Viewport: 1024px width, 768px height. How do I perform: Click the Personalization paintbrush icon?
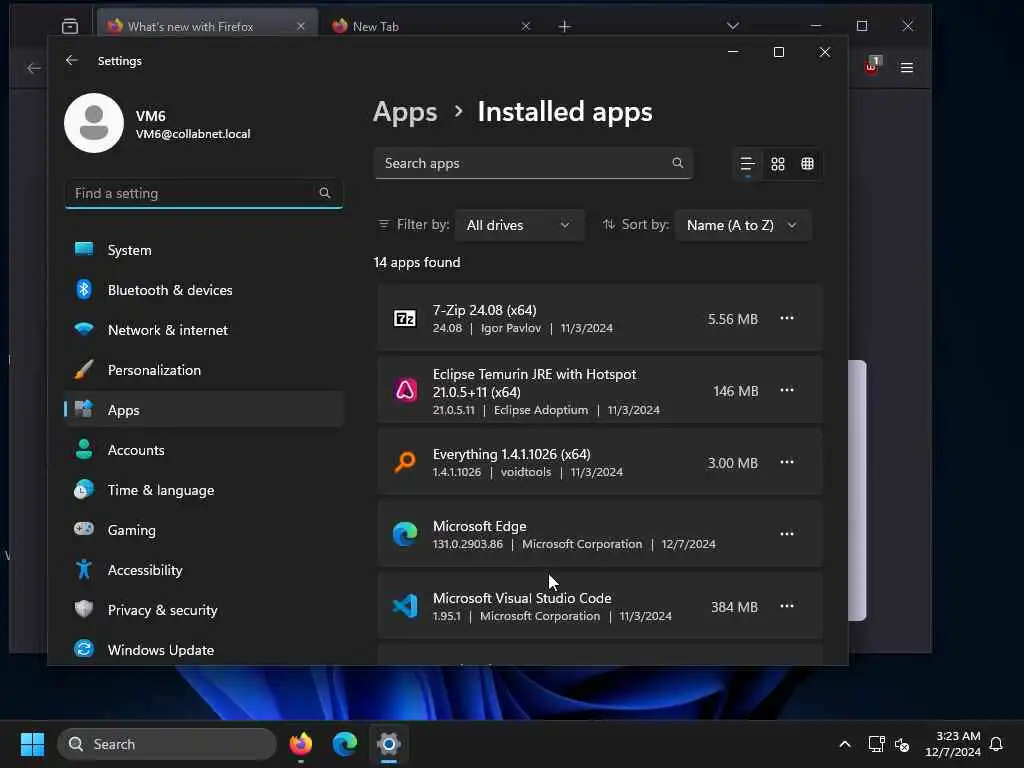click(84, 369)
